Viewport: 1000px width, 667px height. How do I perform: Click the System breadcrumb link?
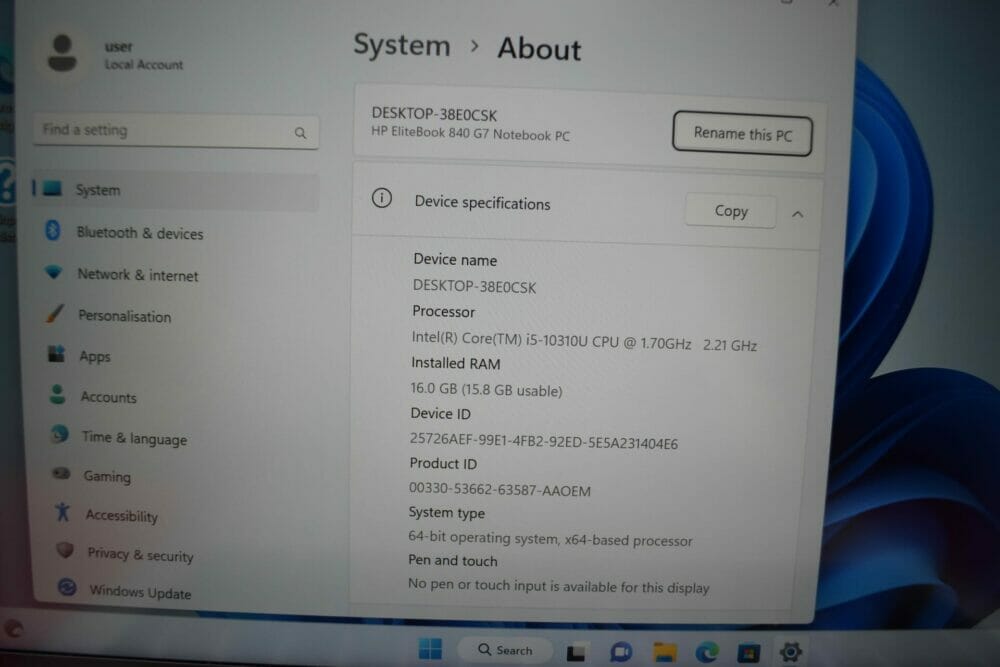[402, 45]
